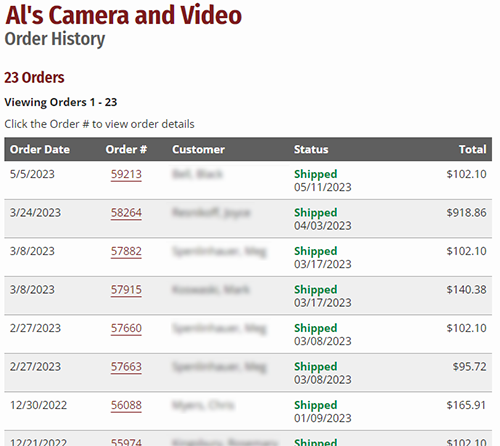
Task: Click Shipped status for order 56088
Action: (x=315, y=405)
